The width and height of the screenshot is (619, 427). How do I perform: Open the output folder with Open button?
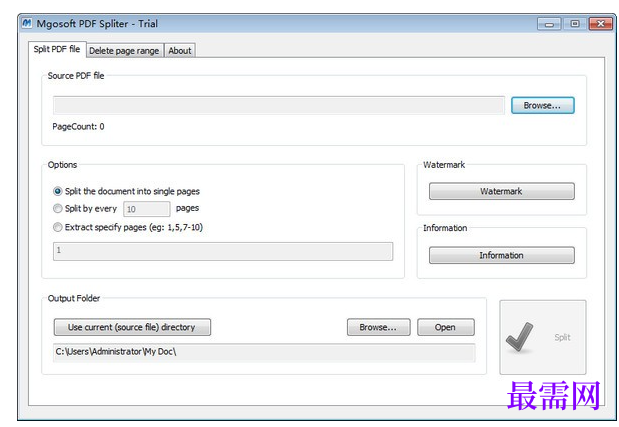(446, 327)
